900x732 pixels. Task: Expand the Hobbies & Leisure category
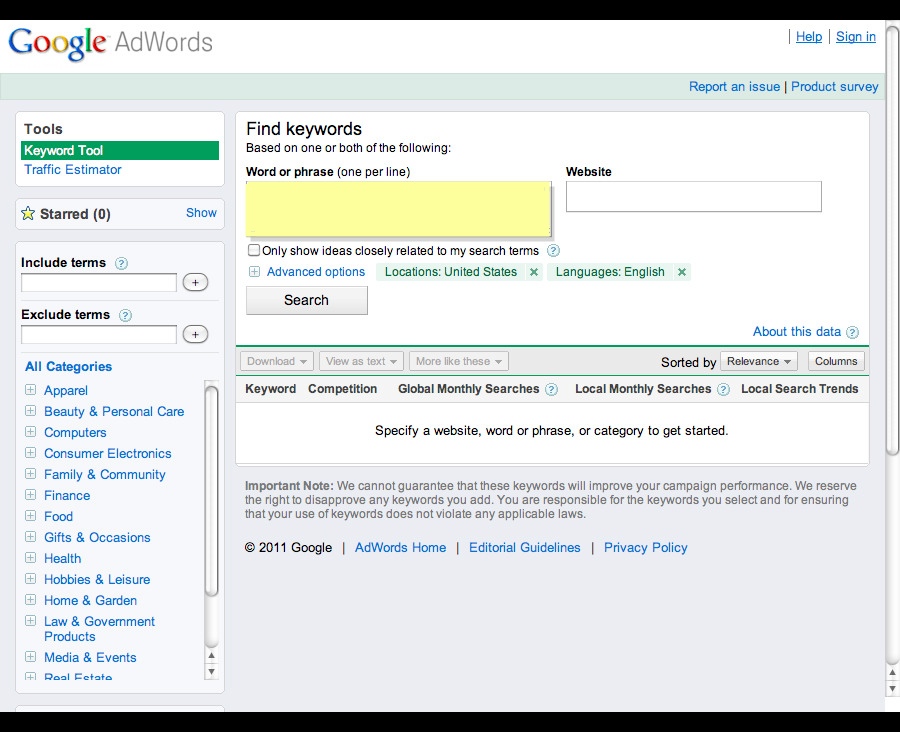point(30,579)
